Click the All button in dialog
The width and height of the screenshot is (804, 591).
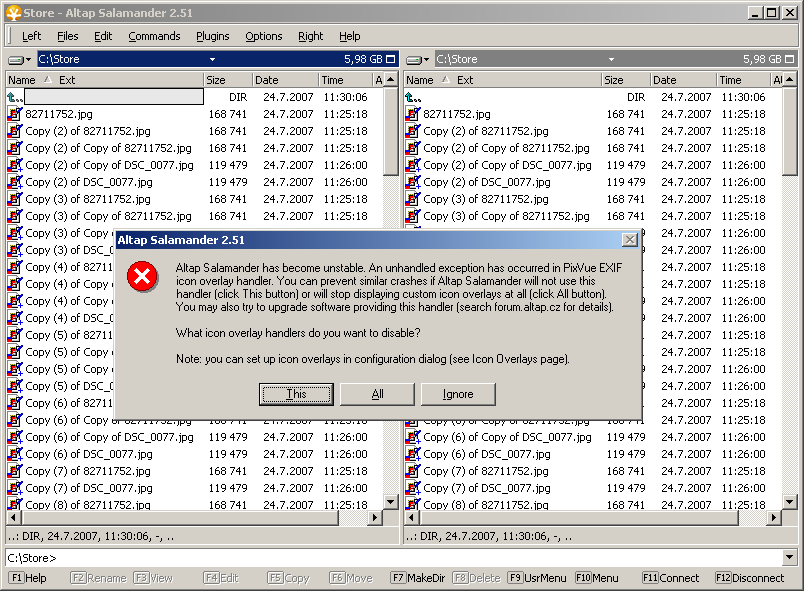point(377,394)
